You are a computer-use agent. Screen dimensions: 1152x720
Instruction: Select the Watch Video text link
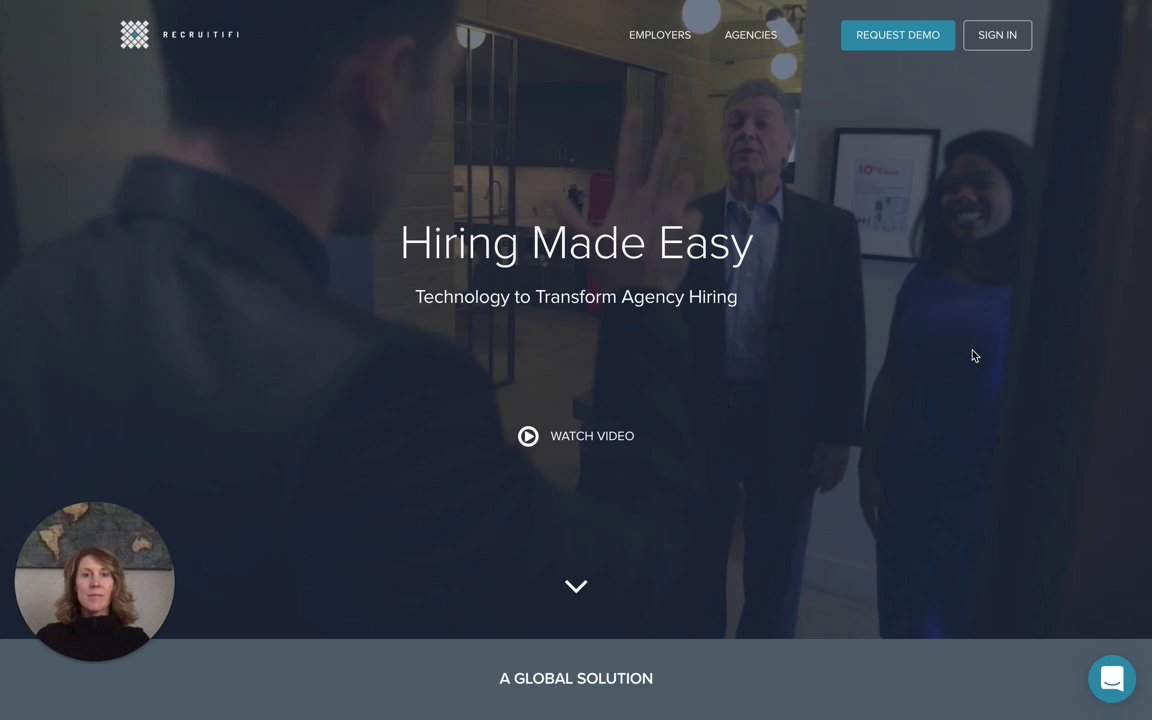[x=592, y=436]
